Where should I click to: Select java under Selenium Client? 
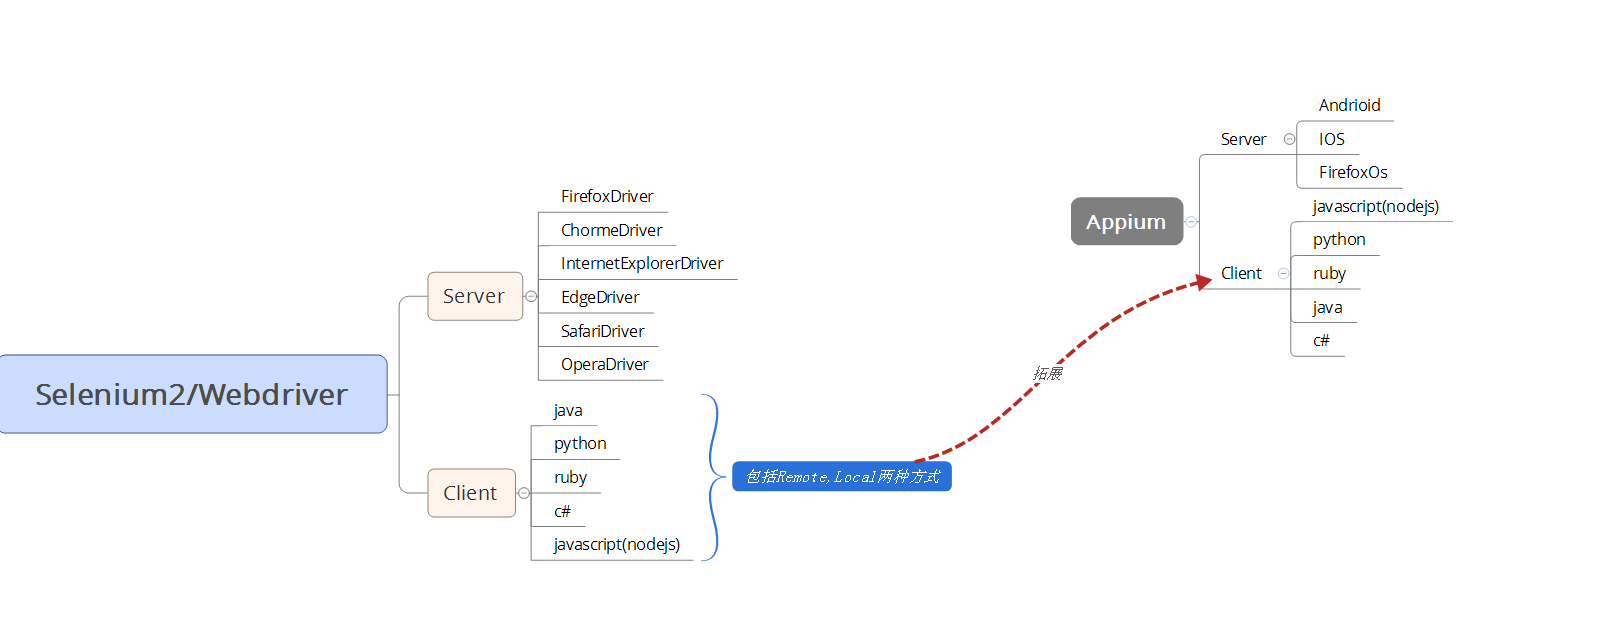568,410
